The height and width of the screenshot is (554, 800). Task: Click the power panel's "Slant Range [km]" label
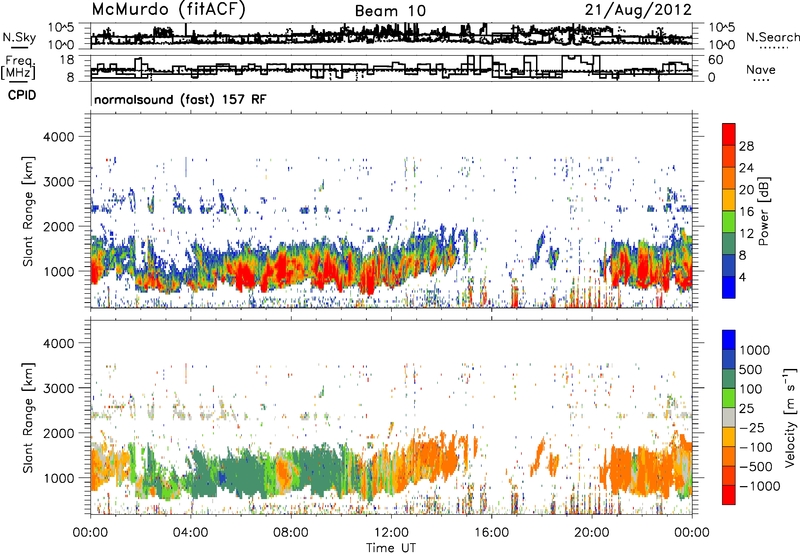[x=28, y=211]
